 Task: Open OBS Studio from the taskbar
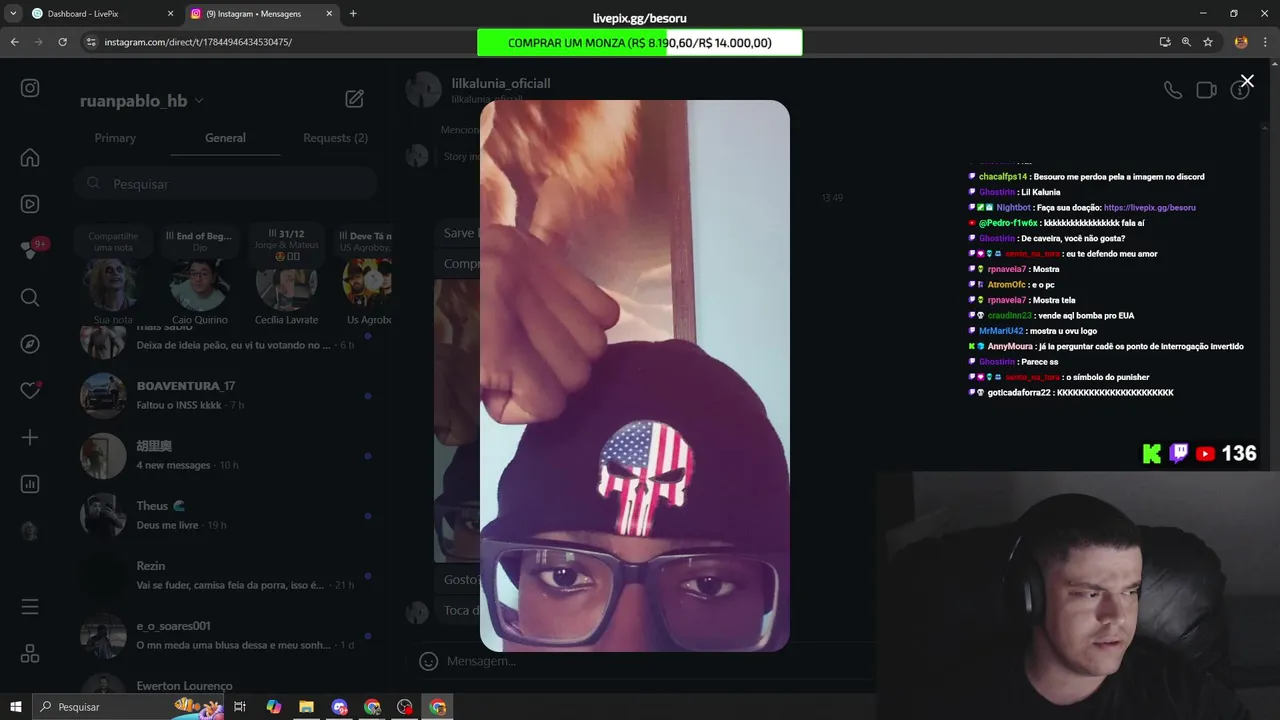coord(405,707)
